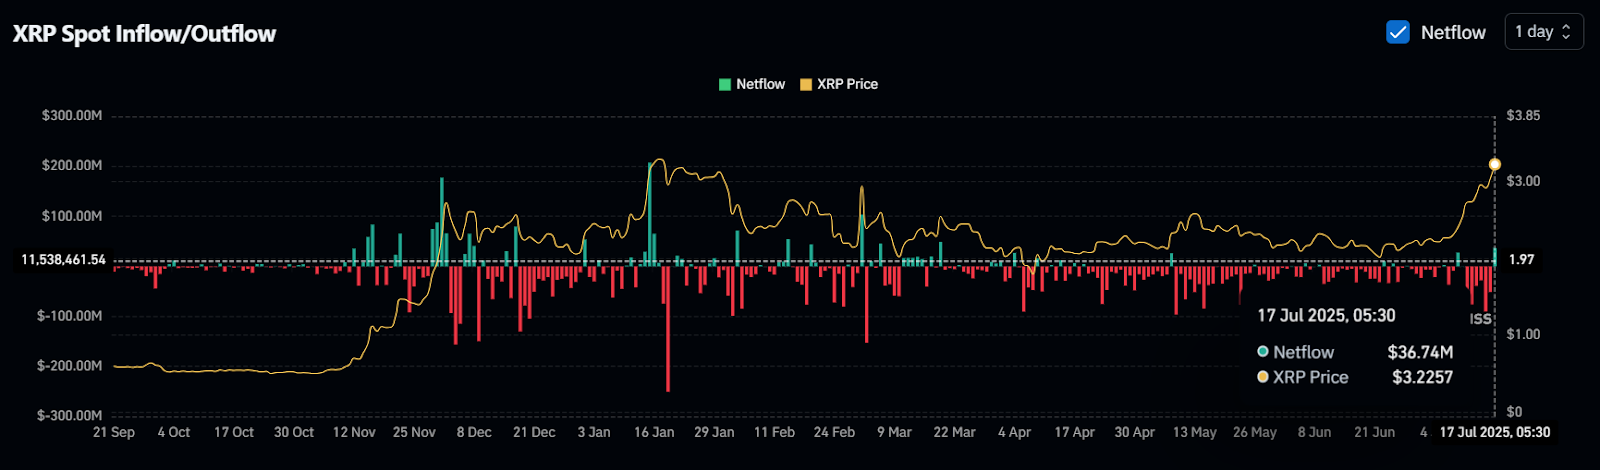Click the 25 Nov date label
This screenshot has width=1600, height=470.
tap(414, 433)
